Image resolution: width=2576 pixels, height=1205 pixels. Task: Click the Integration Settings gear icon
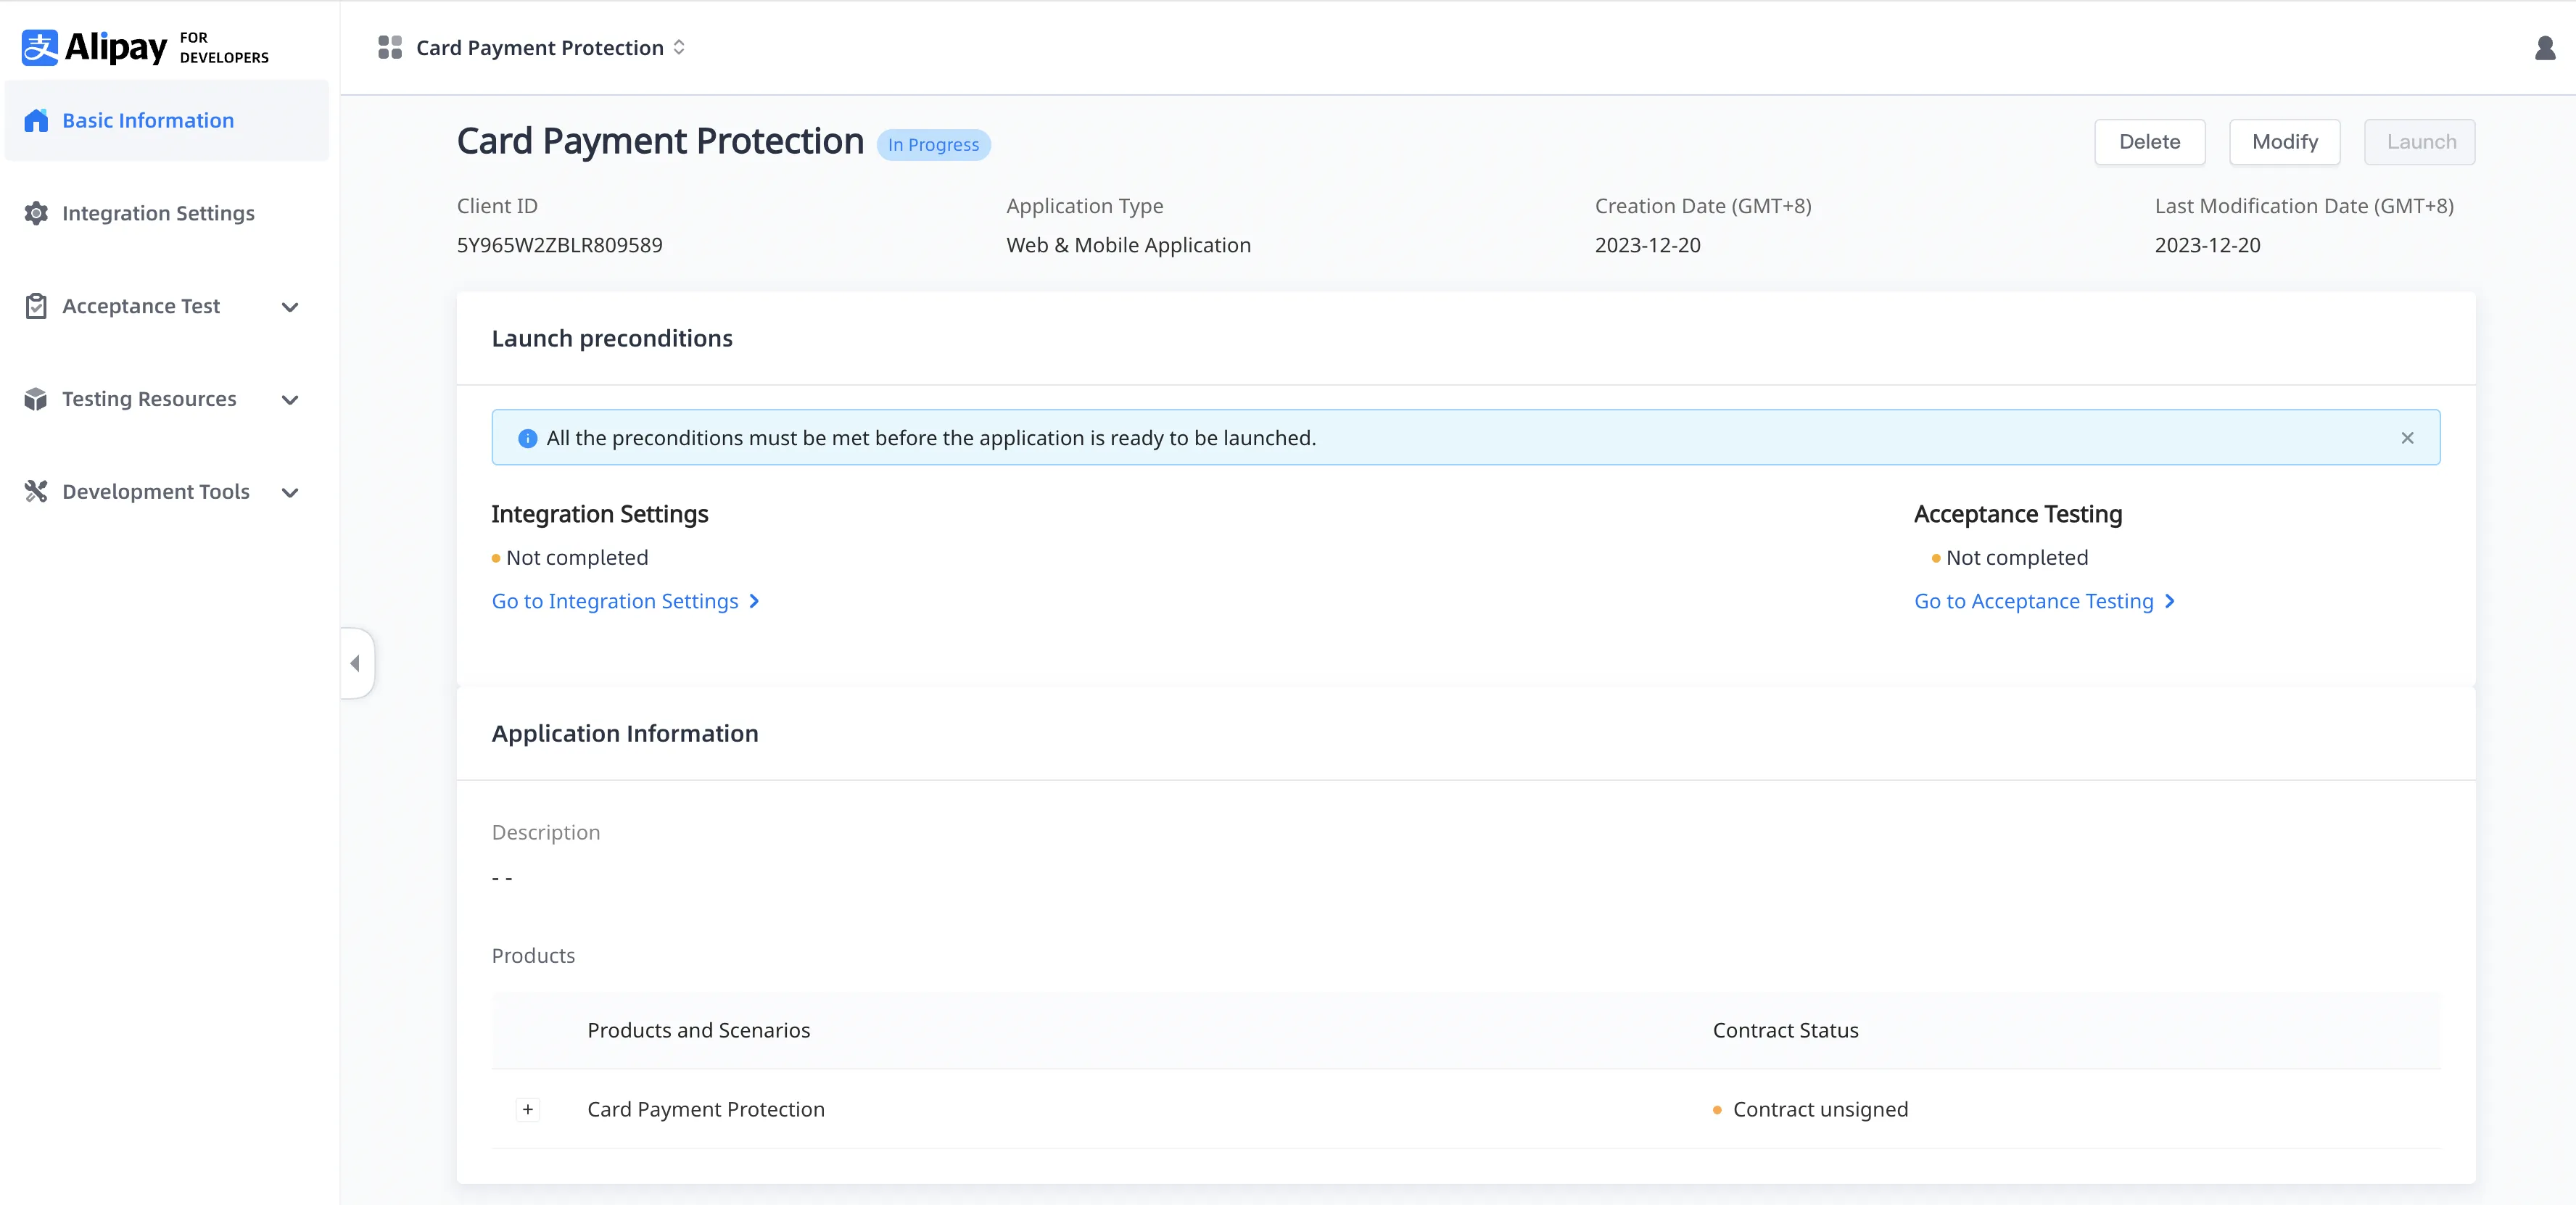36,213
